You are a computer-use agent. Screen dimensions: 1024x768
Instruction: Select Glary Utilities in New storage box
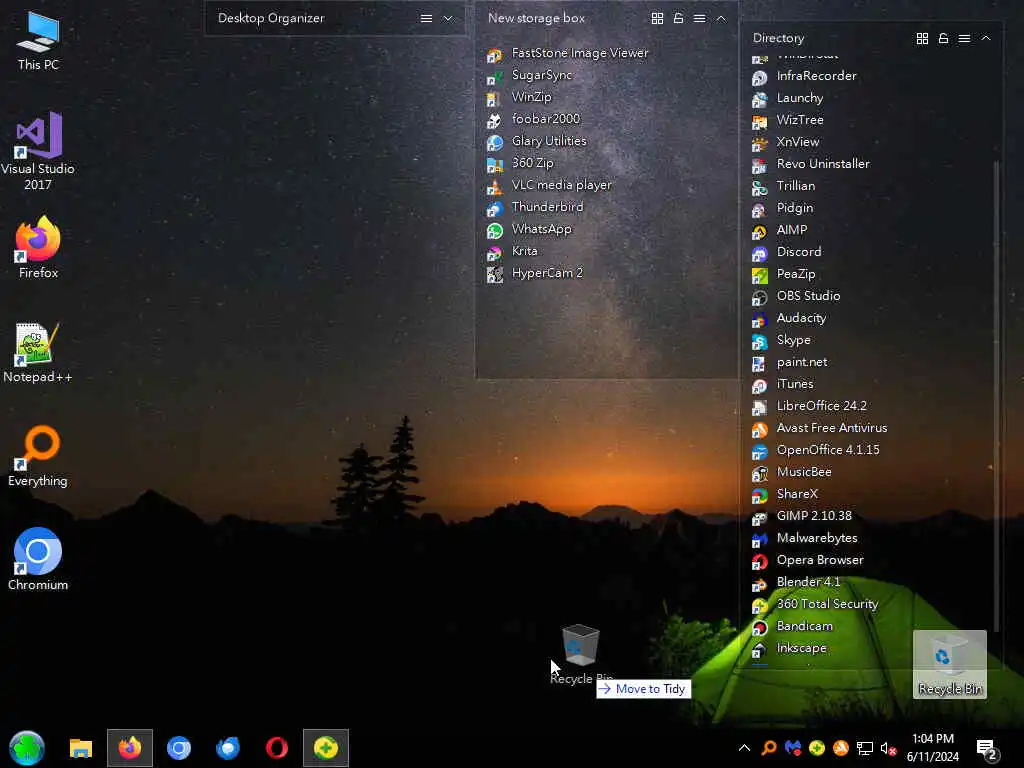point(536,142)
